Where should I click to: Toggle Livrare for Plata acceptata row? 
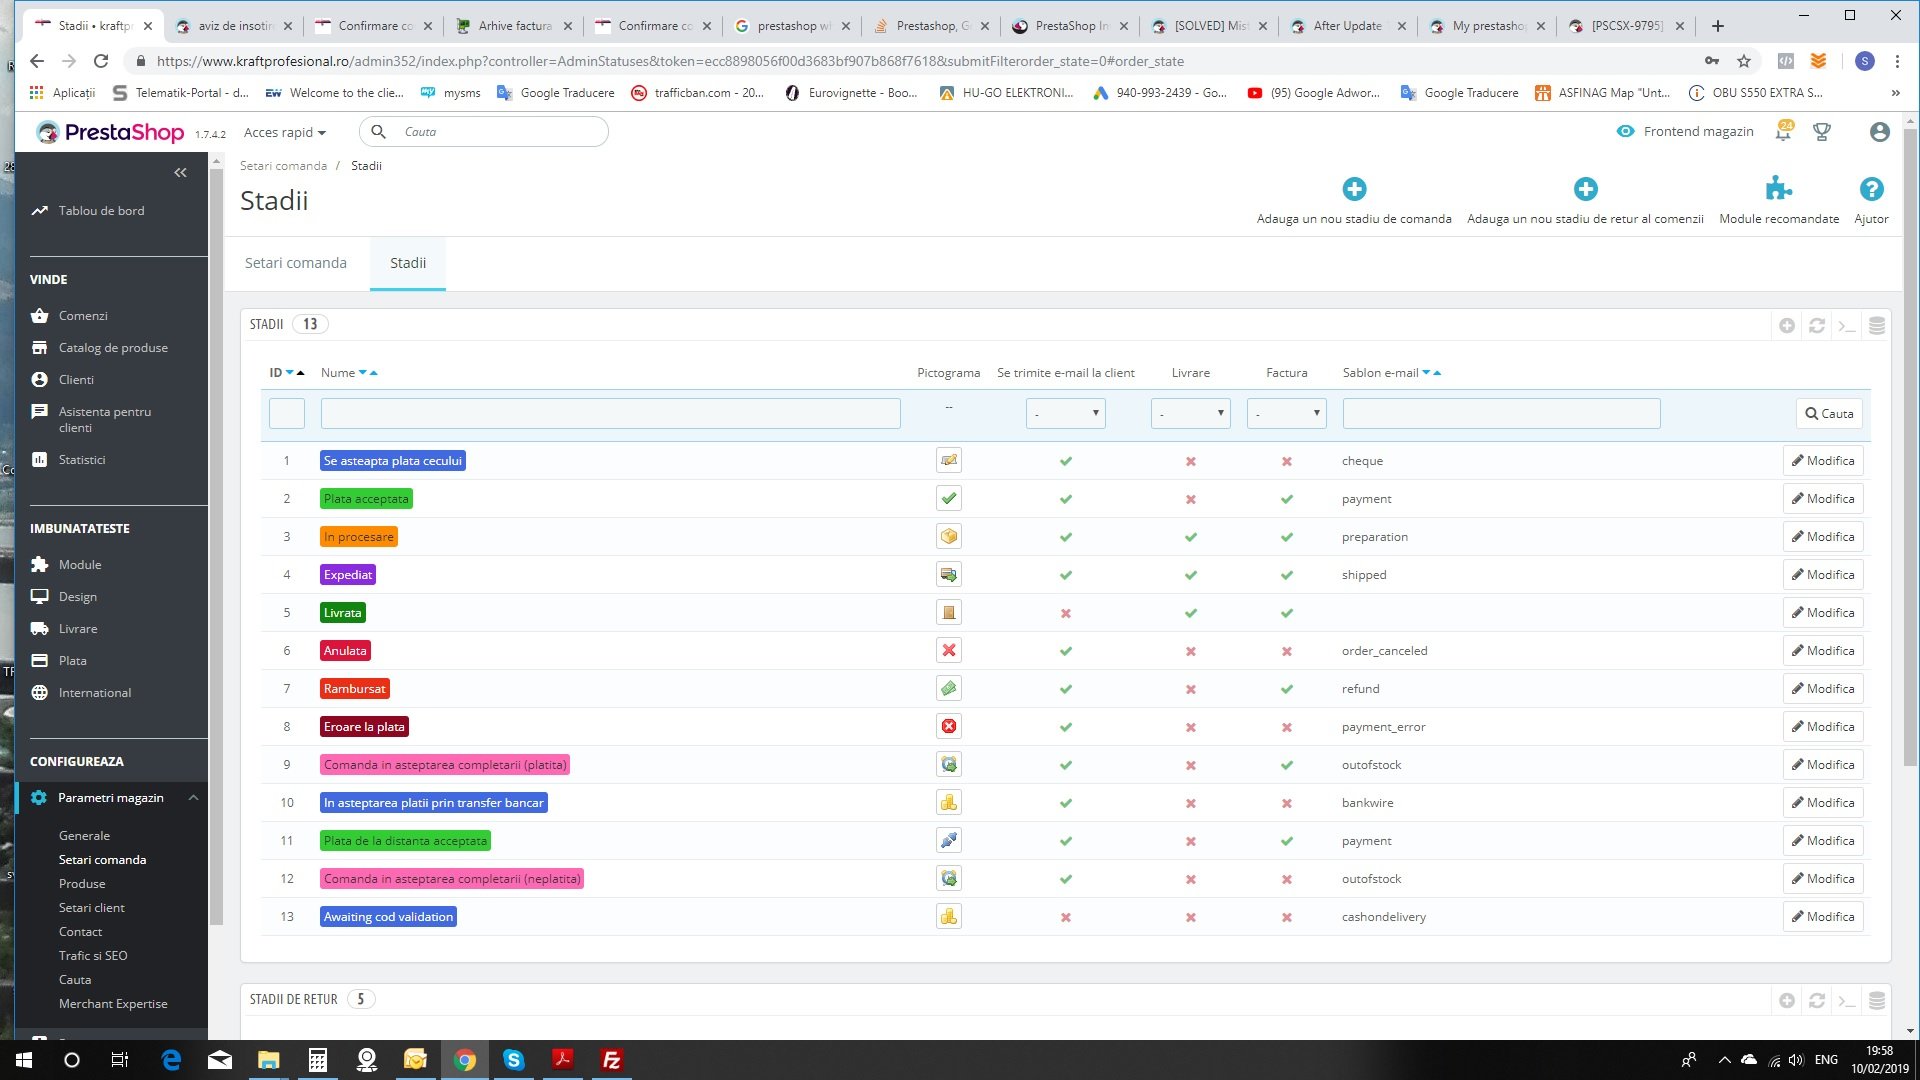tap(1190, 499)
